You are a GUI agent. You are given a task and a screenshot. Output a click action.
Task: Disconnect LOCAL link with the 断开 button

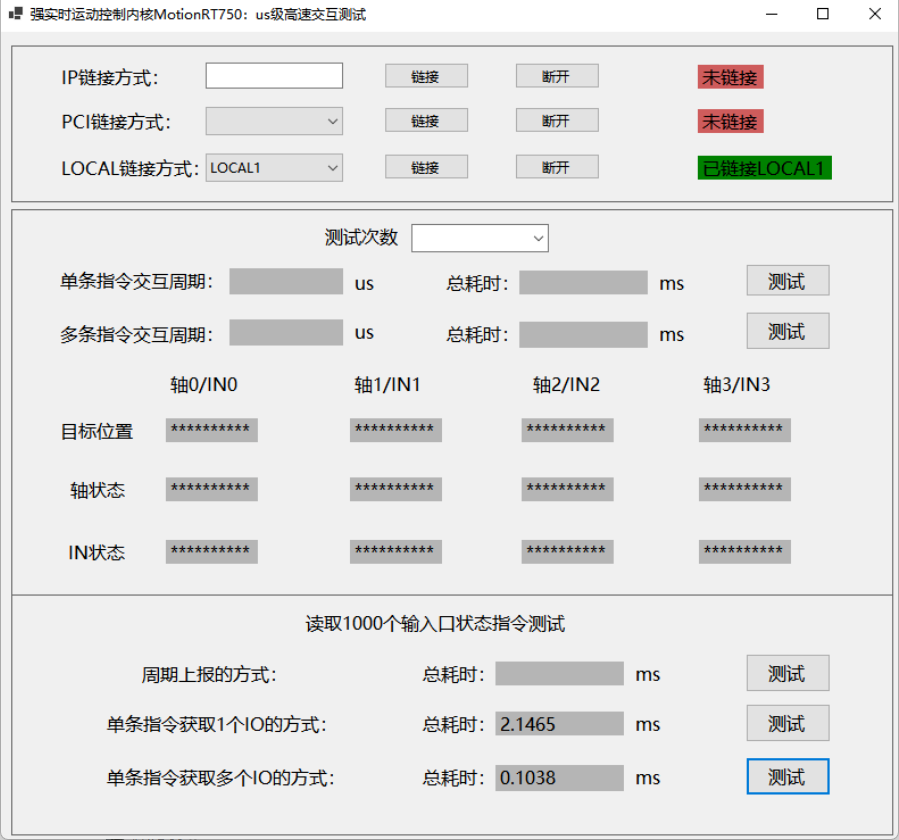point(557,167)
